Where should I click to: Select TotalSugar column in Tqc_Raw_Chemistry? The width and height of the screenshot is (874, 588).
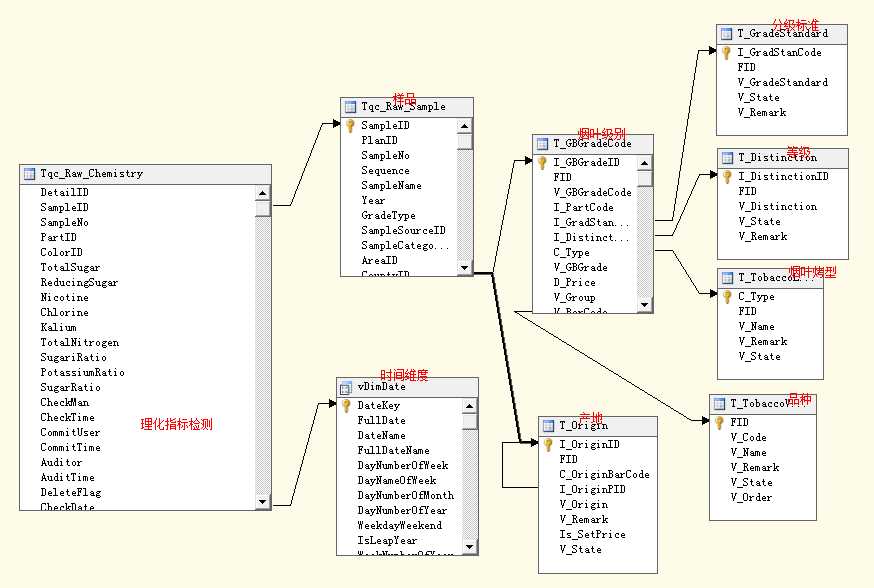pos(137,268)
